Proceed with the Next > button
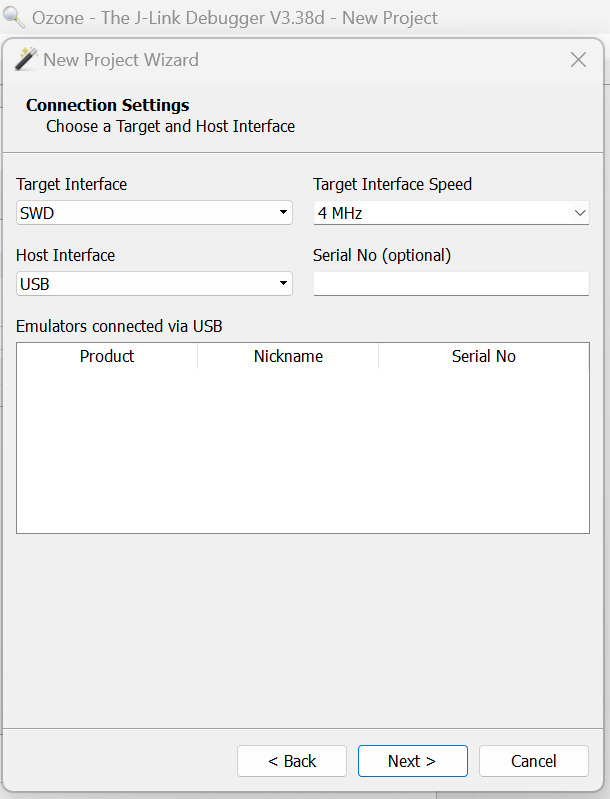The height and width of the screenshot is (799, 610). pos(412,761)
